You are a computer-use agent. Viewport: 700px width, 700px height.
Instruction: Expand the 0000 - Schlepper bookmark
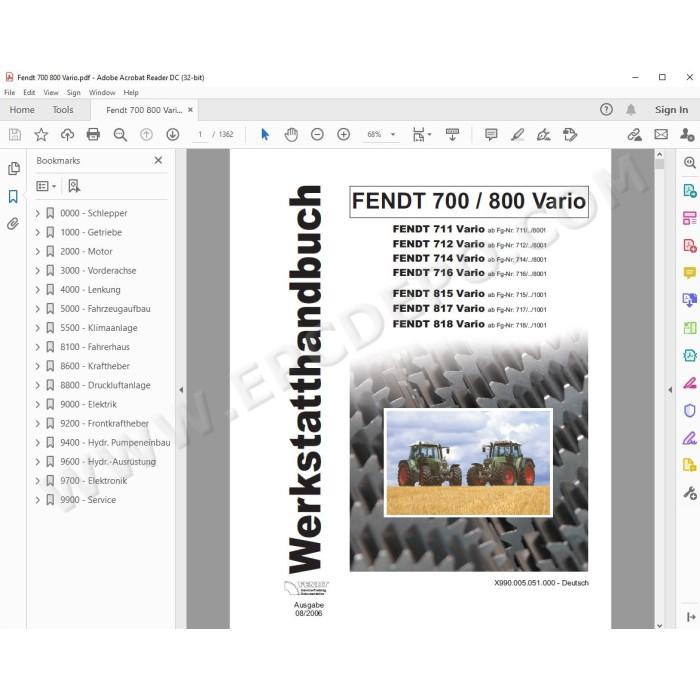pyautogui.click(x=38, y=213)
